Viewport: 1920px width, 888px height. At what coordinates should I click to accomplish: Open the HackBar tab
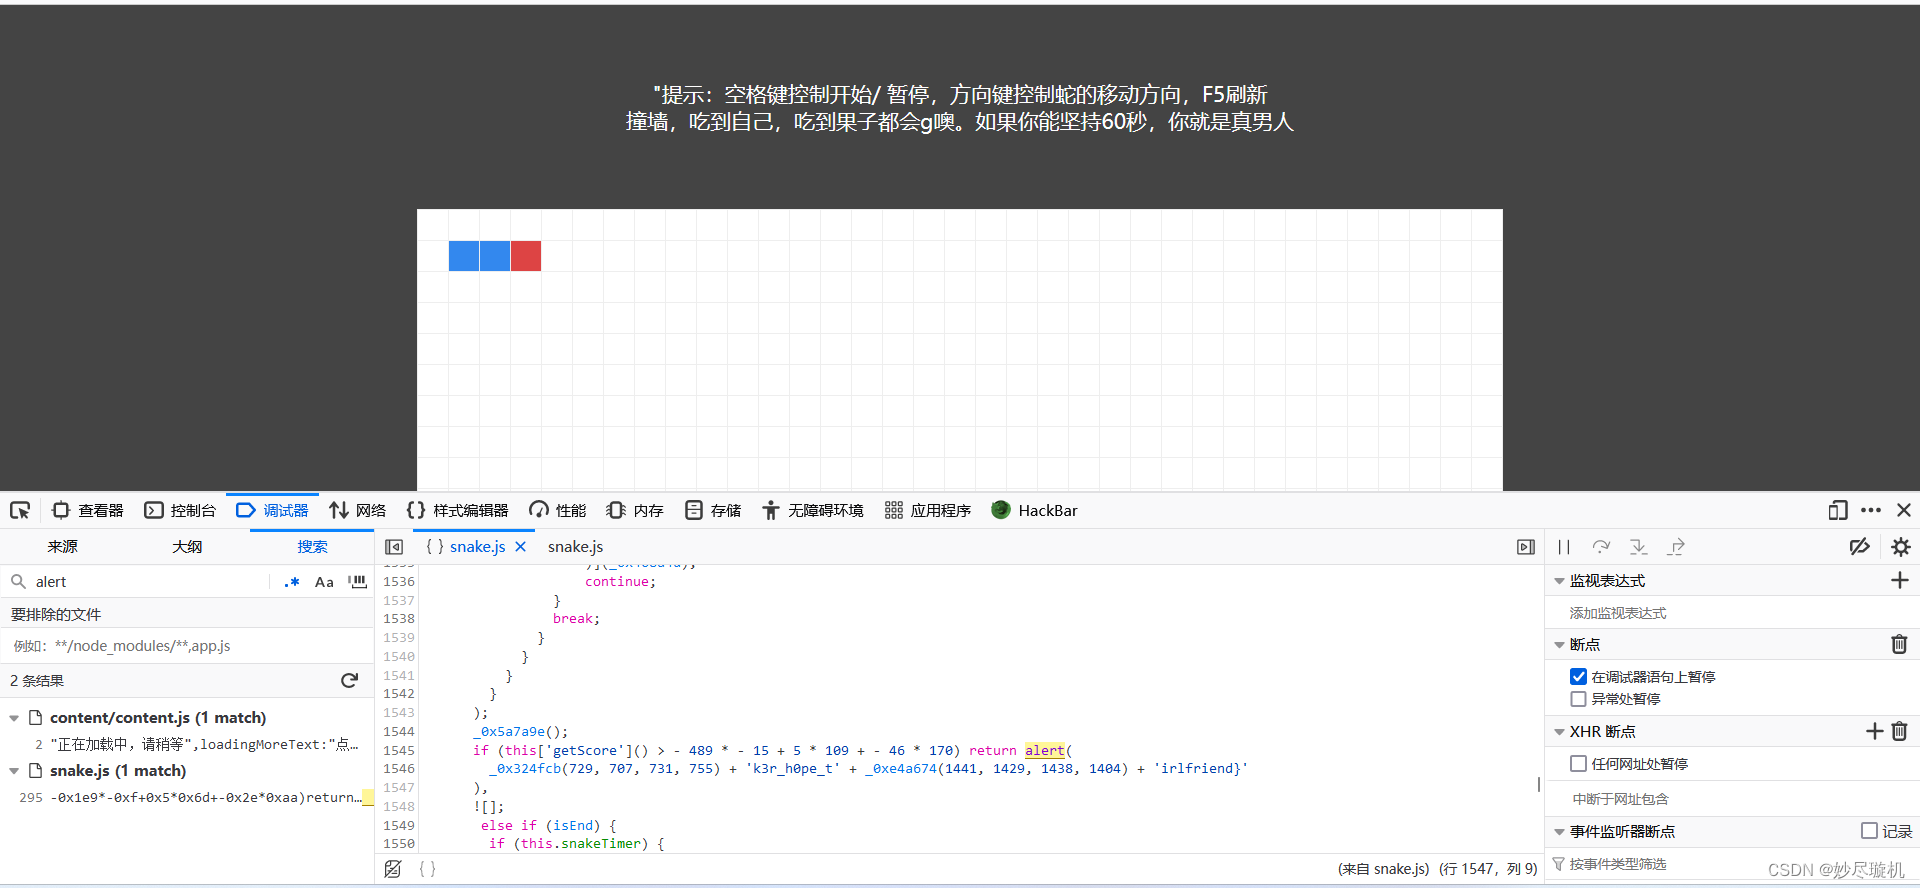(x=1035, y=511)
